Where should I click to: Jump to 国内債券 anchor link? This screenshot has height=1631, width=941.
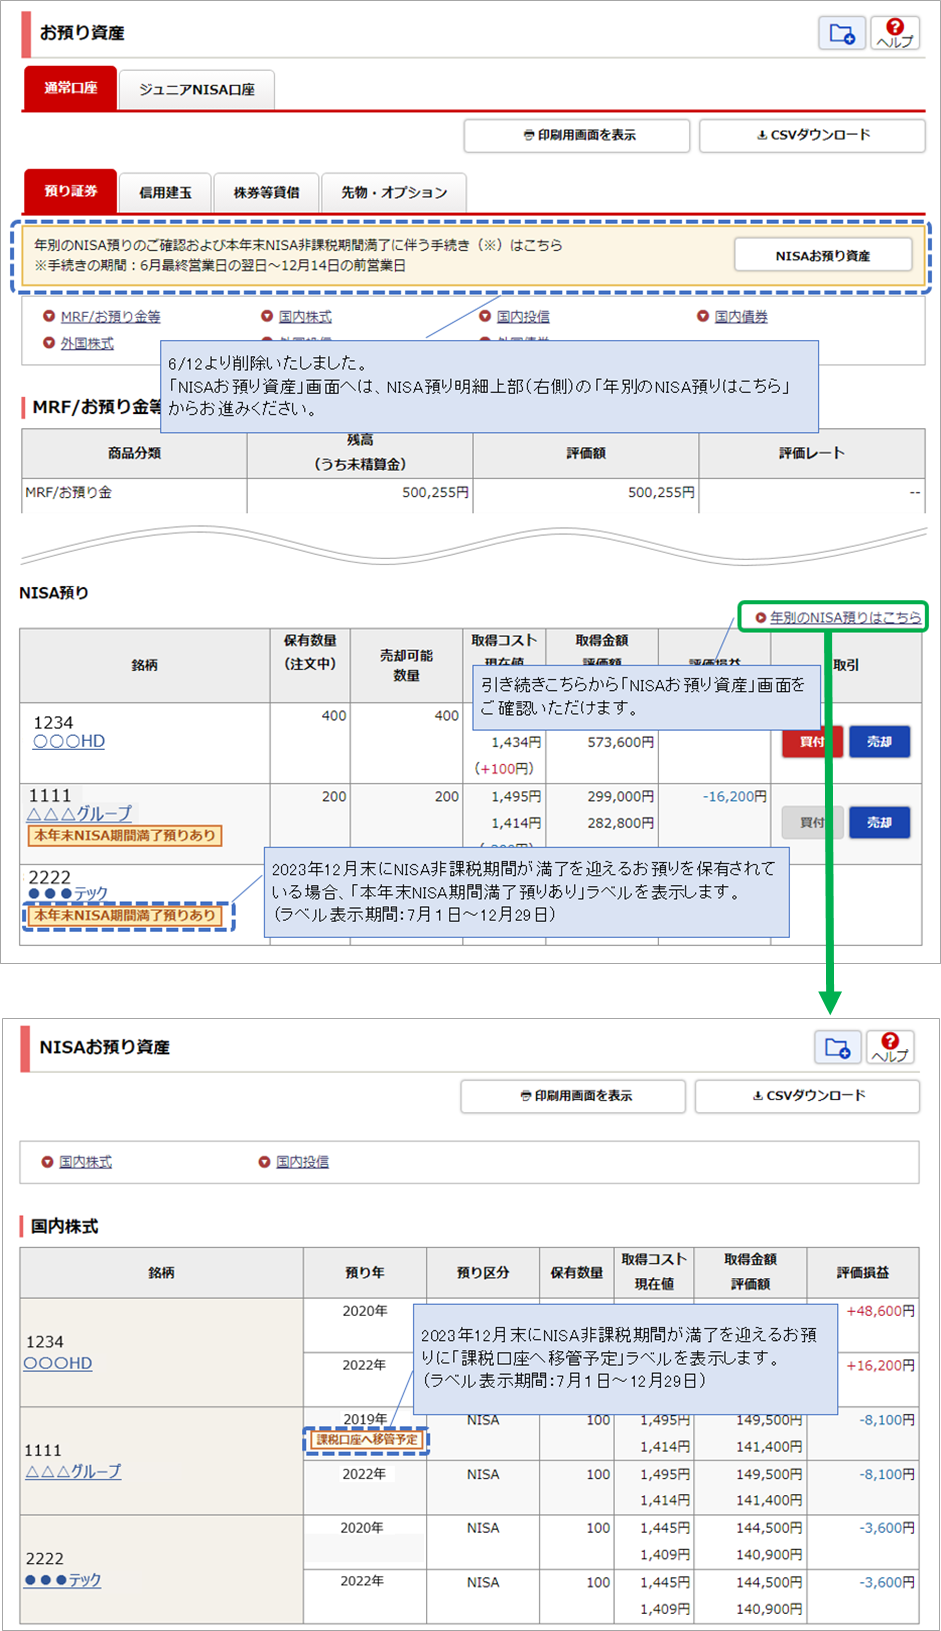741,316
